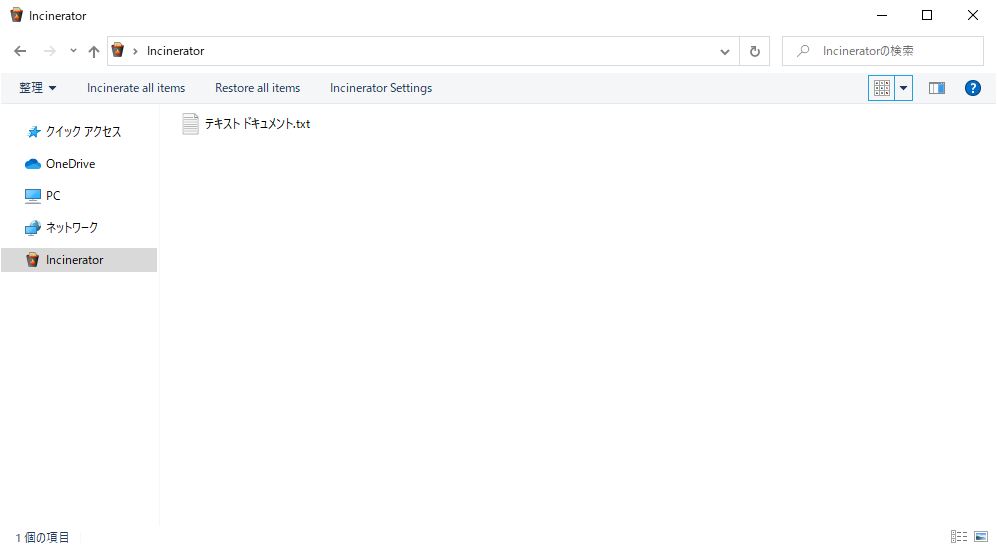Click Restore all items
Viewport: 997px width, 550px height.
[258, 88]
